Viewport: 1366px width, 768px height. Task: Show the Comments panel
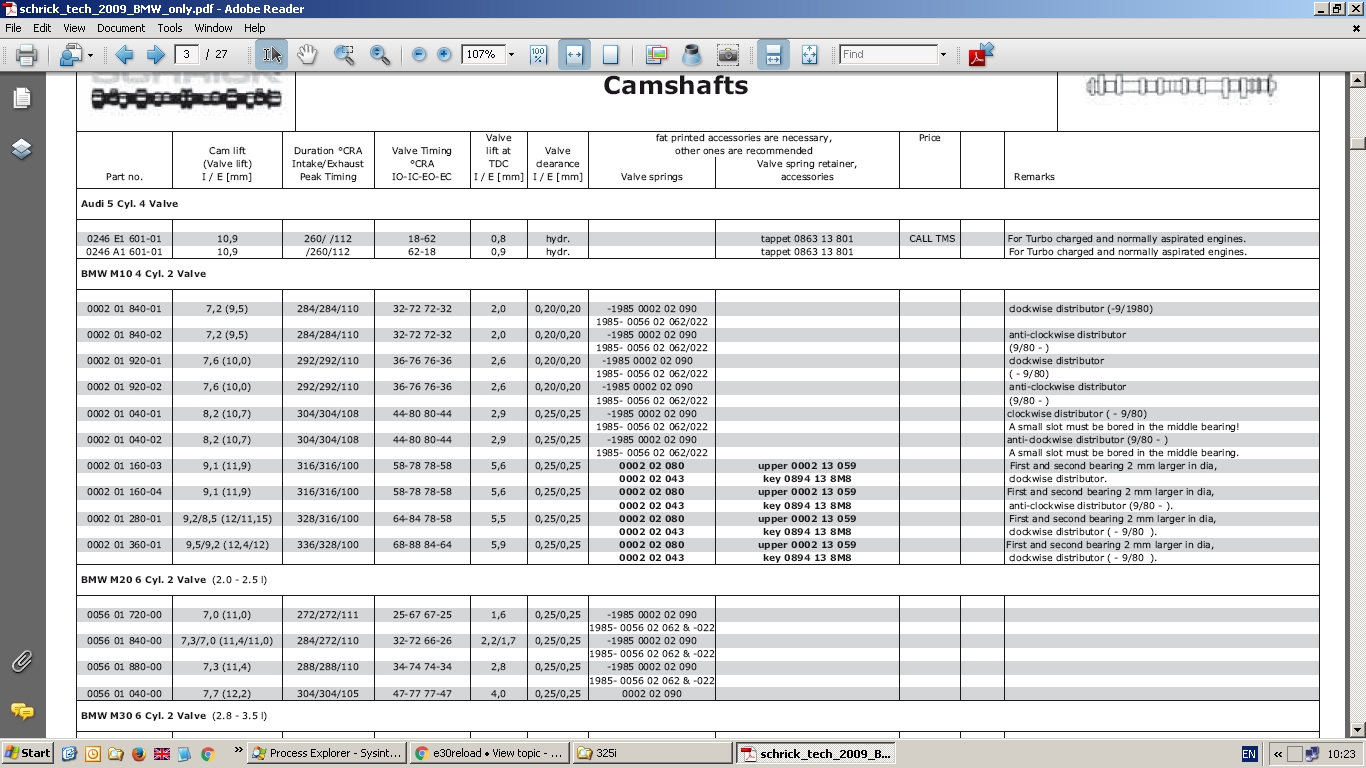22,711
